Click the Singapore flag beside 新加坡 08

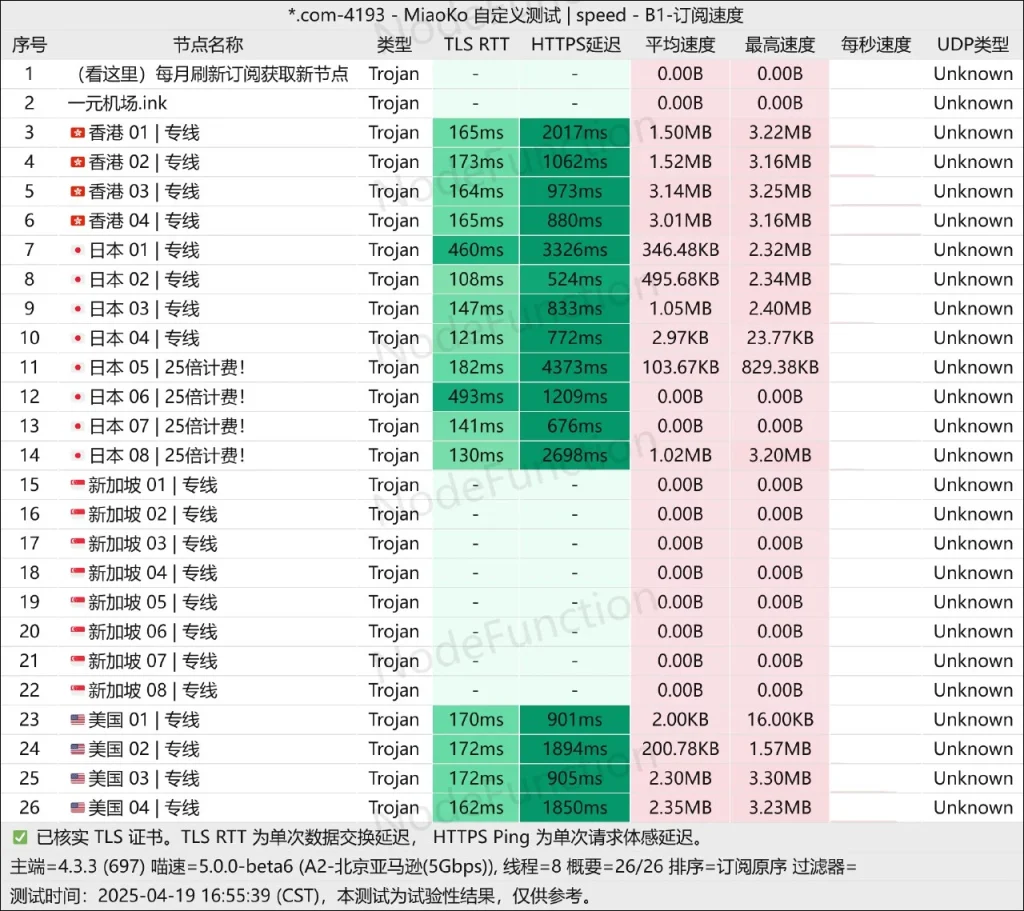(78, 690)
